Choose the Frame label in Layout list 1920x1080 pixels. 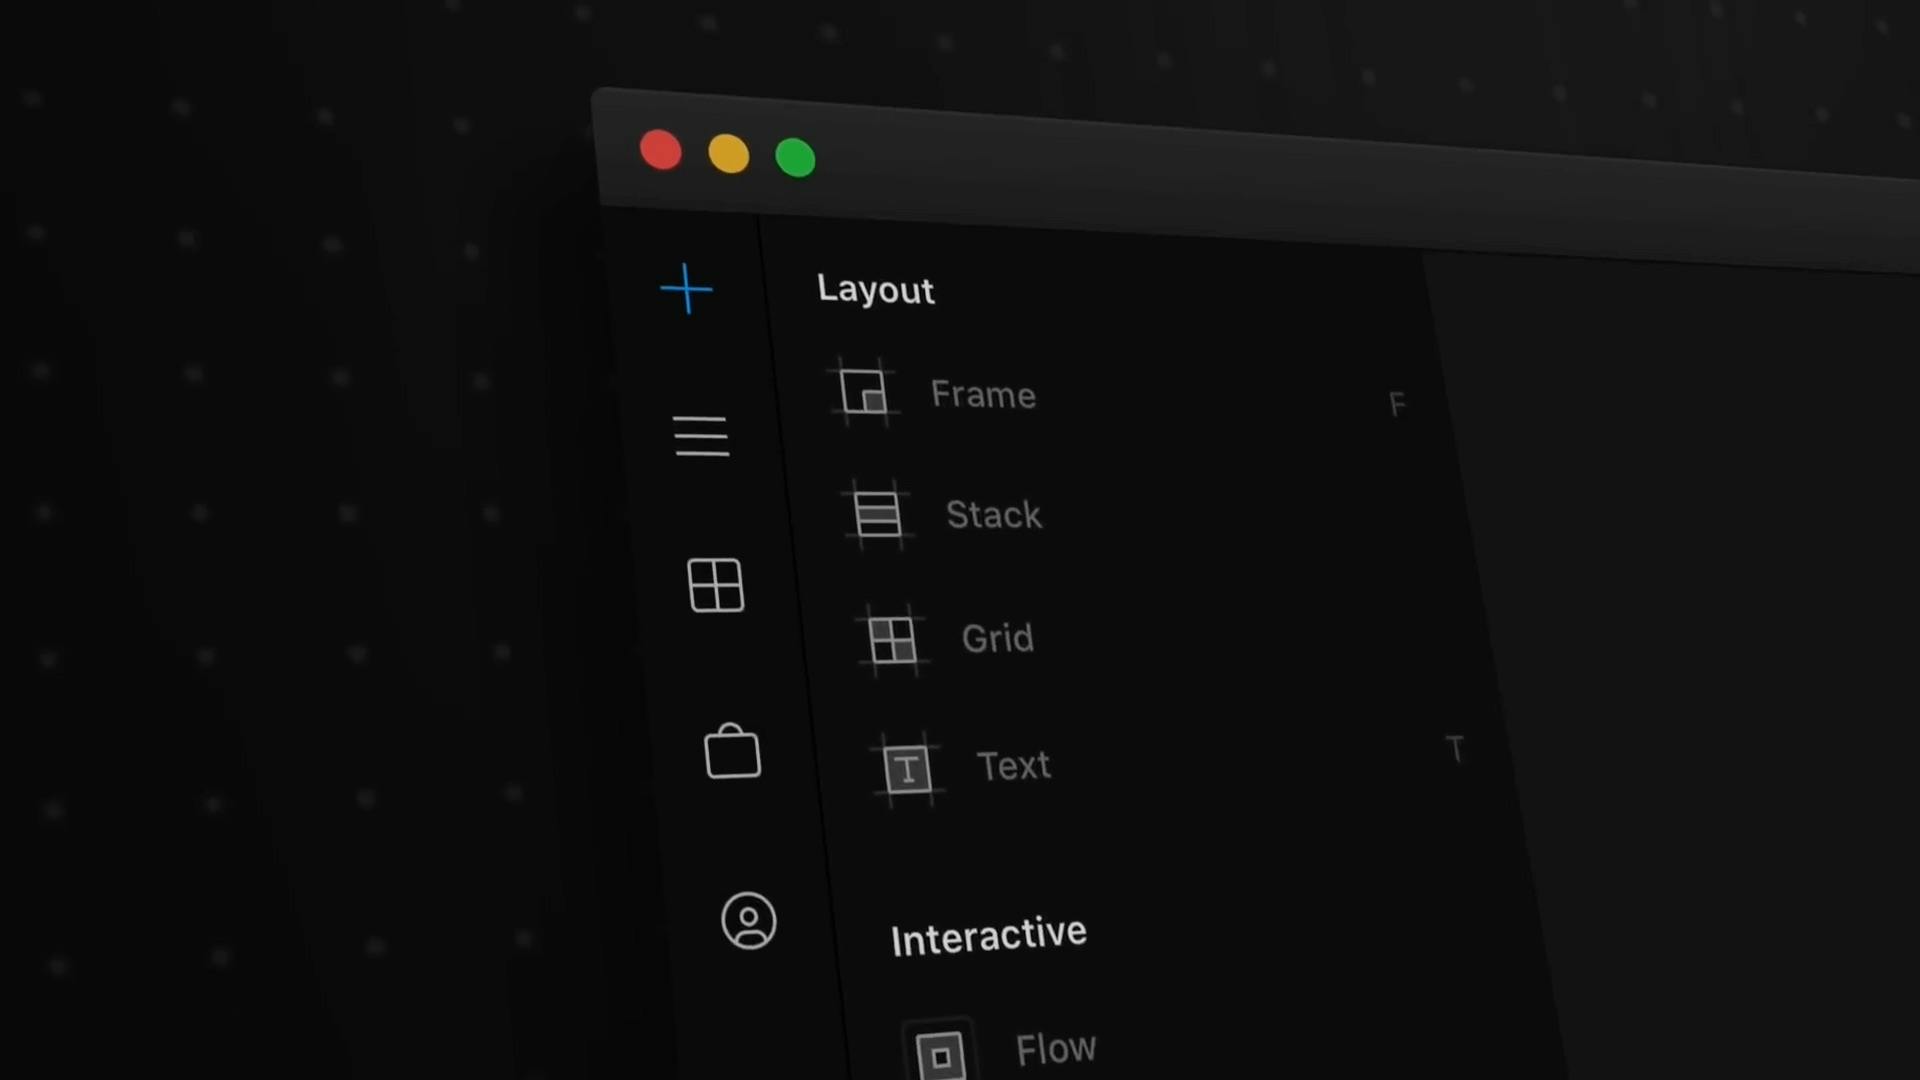pos(983,394)
